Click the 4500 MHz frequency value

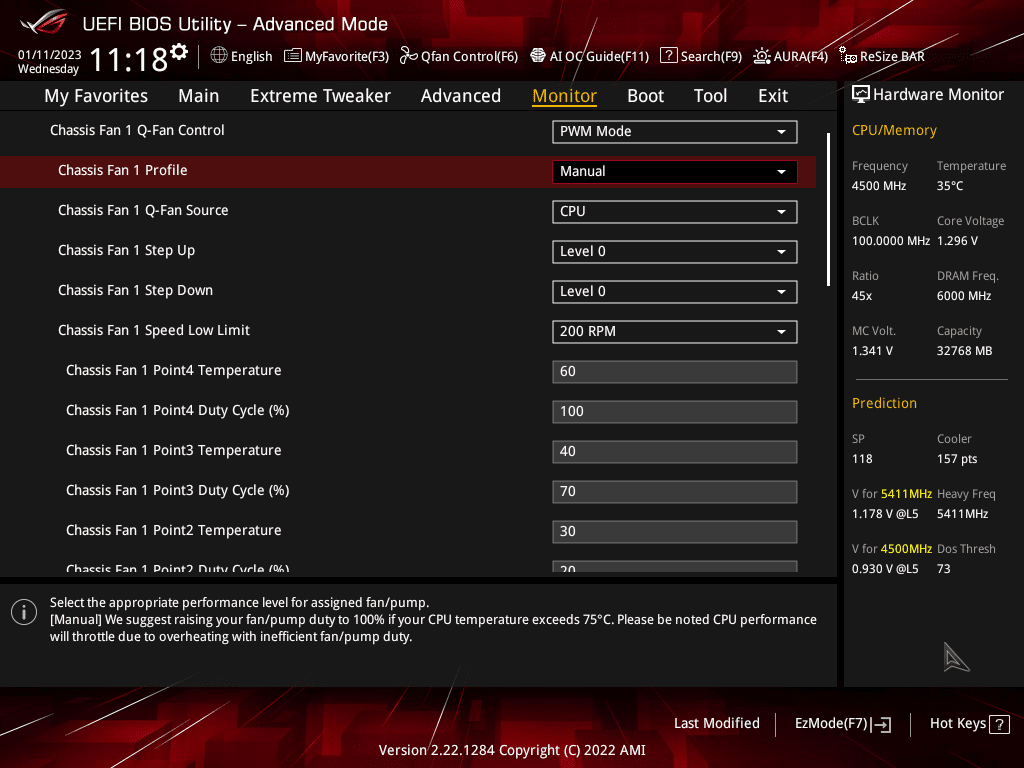point(878,186)
